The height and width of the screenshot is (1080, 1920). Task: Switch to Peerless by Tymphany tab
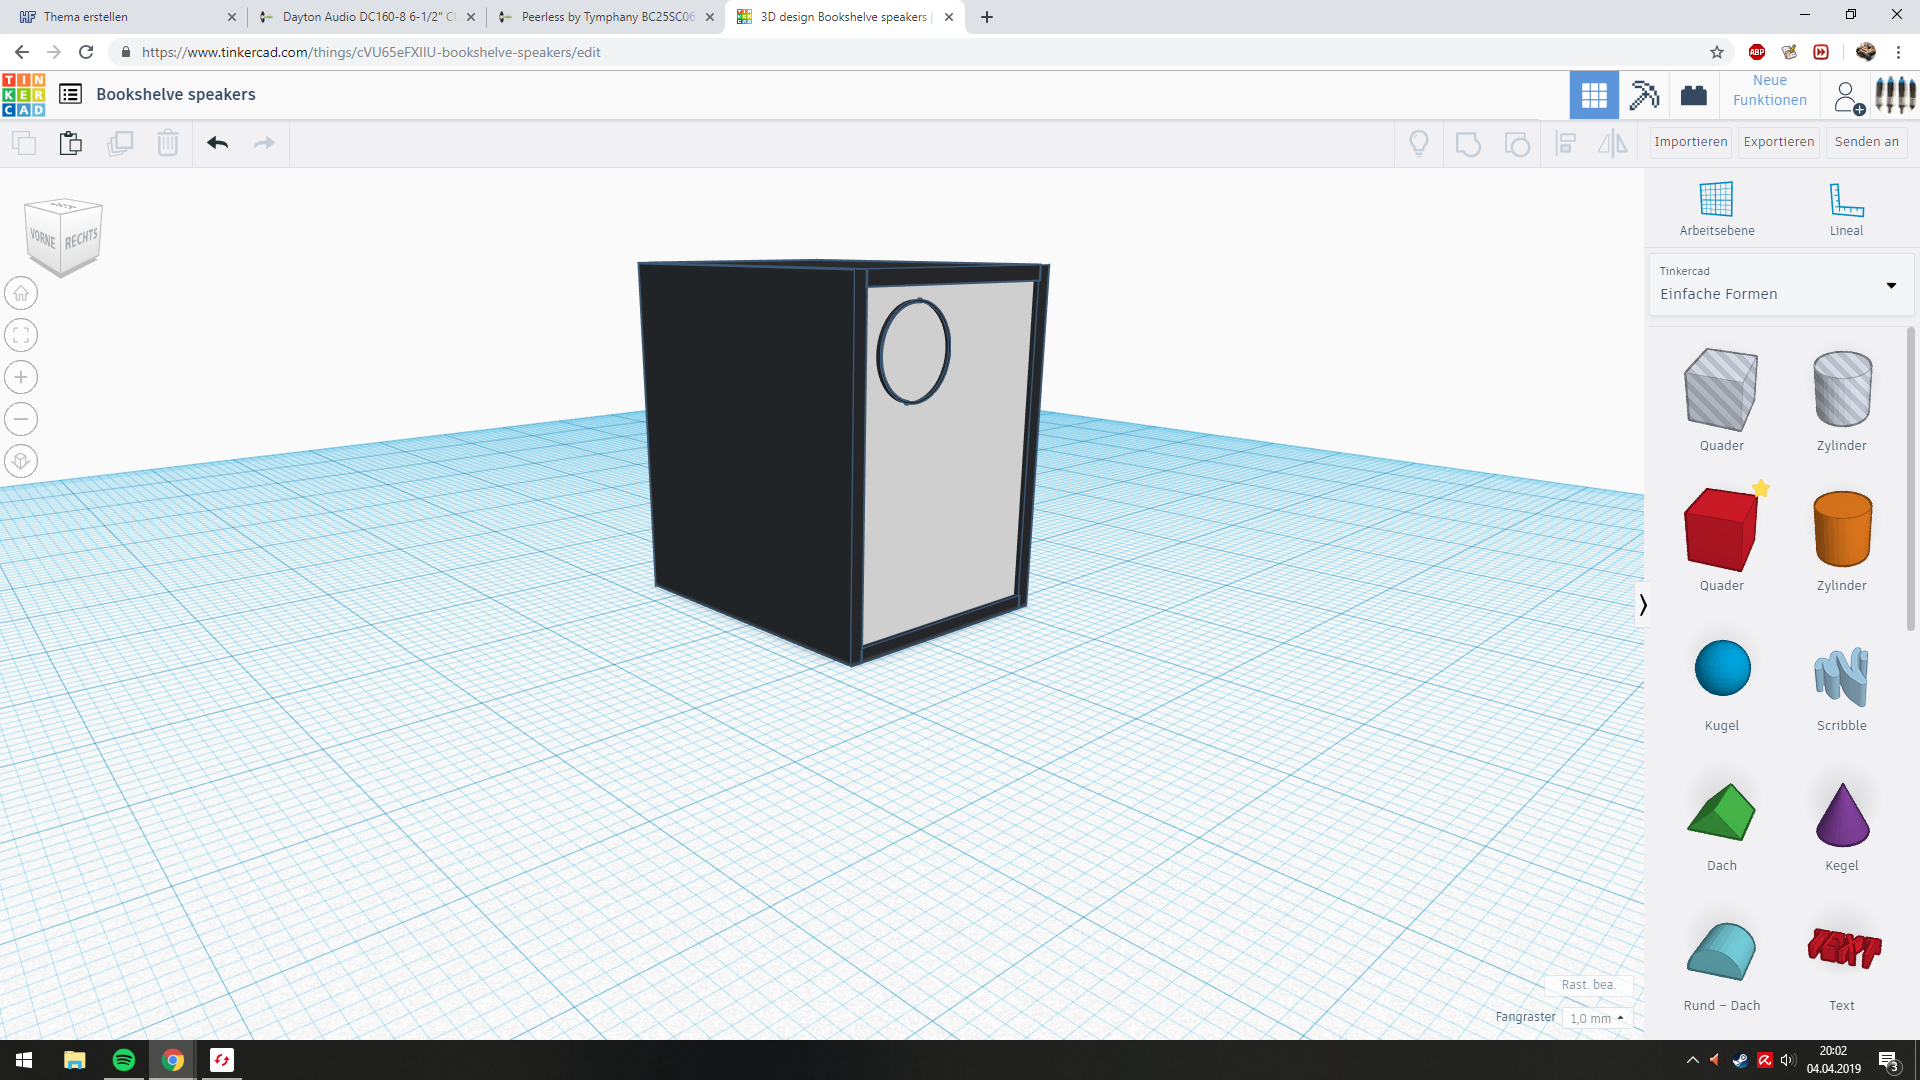coord(607,17)
